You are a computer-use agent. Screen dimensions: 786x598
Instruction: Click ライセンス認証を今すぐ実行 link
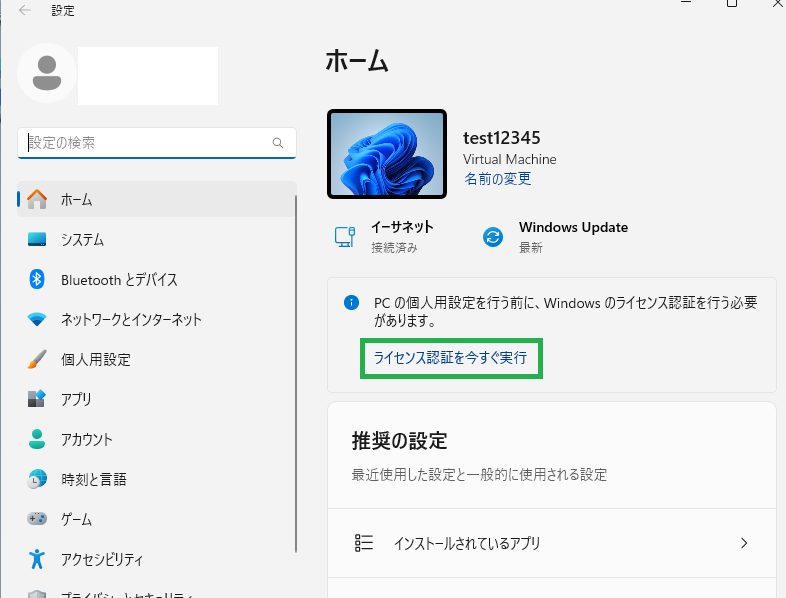[x=451, y=358]
